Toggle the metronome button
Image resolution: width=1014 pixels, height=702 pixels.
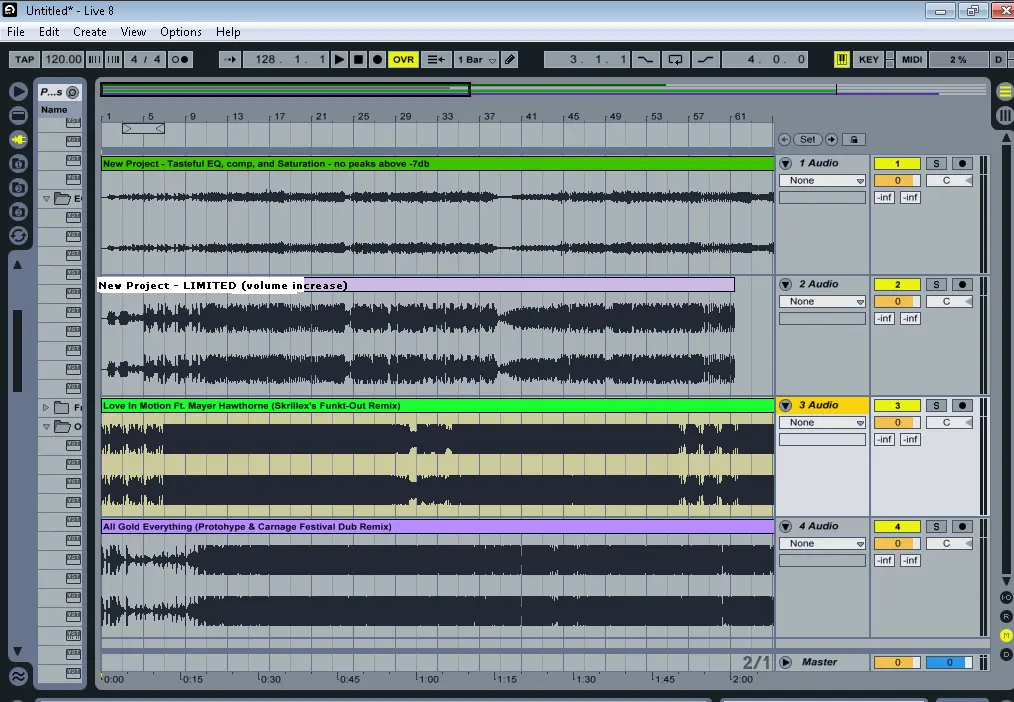[x=179, y=59]
